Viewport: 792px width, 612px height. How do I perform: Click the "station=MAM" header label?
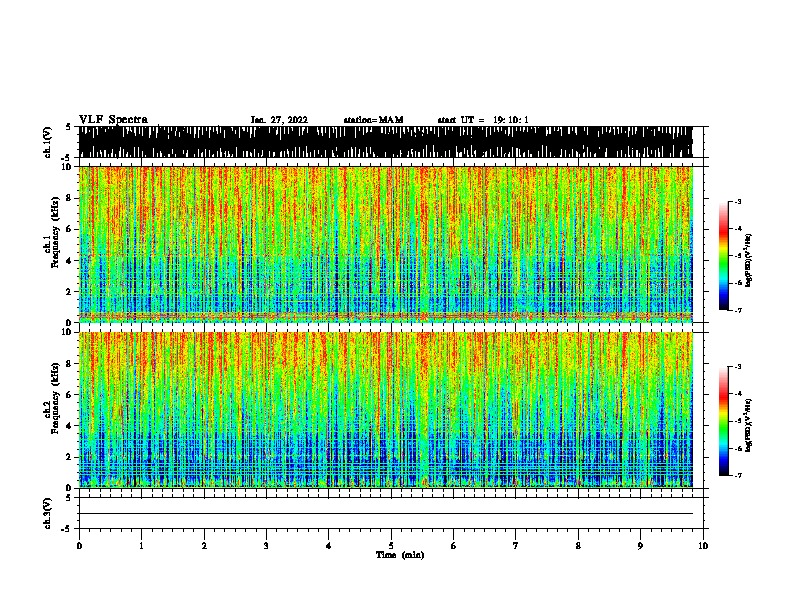pos(373,120)
